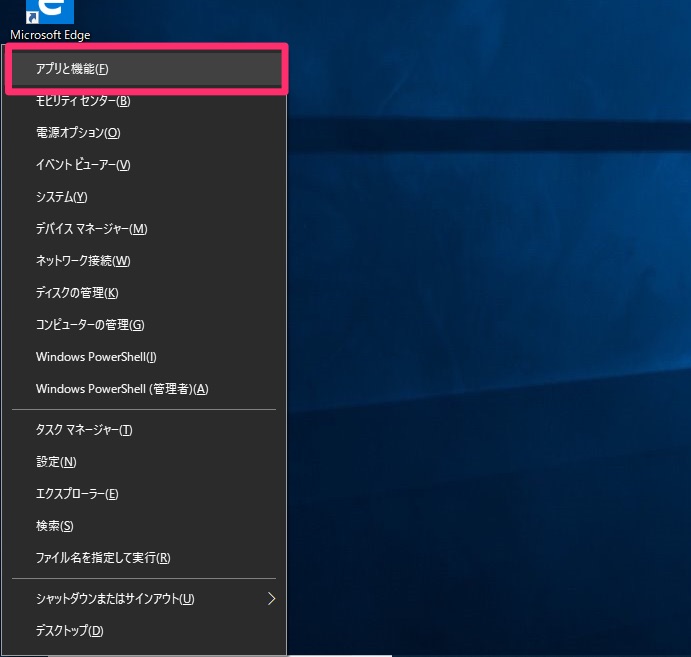Select デスクトップ(D) menu entry
Screen dimensions: 691x657
click(144, 631)
